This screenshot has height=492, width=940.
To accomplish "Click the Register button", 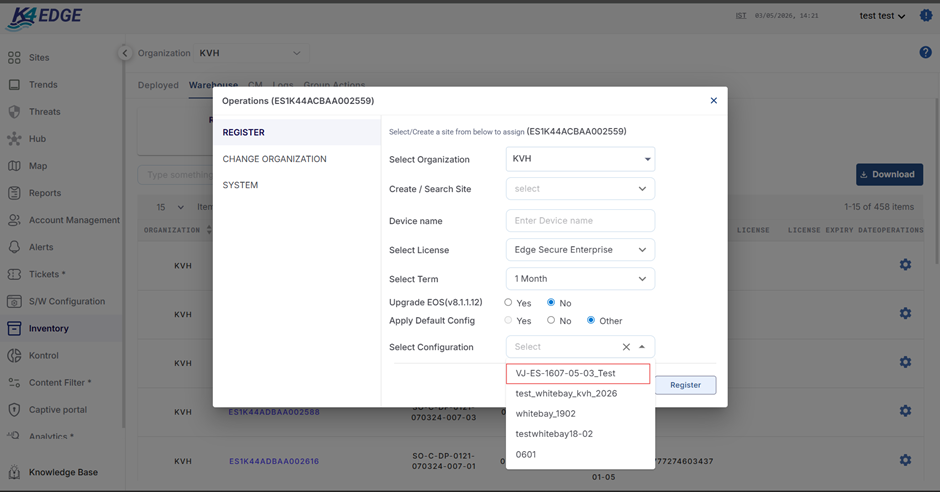I will (x=685, y=385).
